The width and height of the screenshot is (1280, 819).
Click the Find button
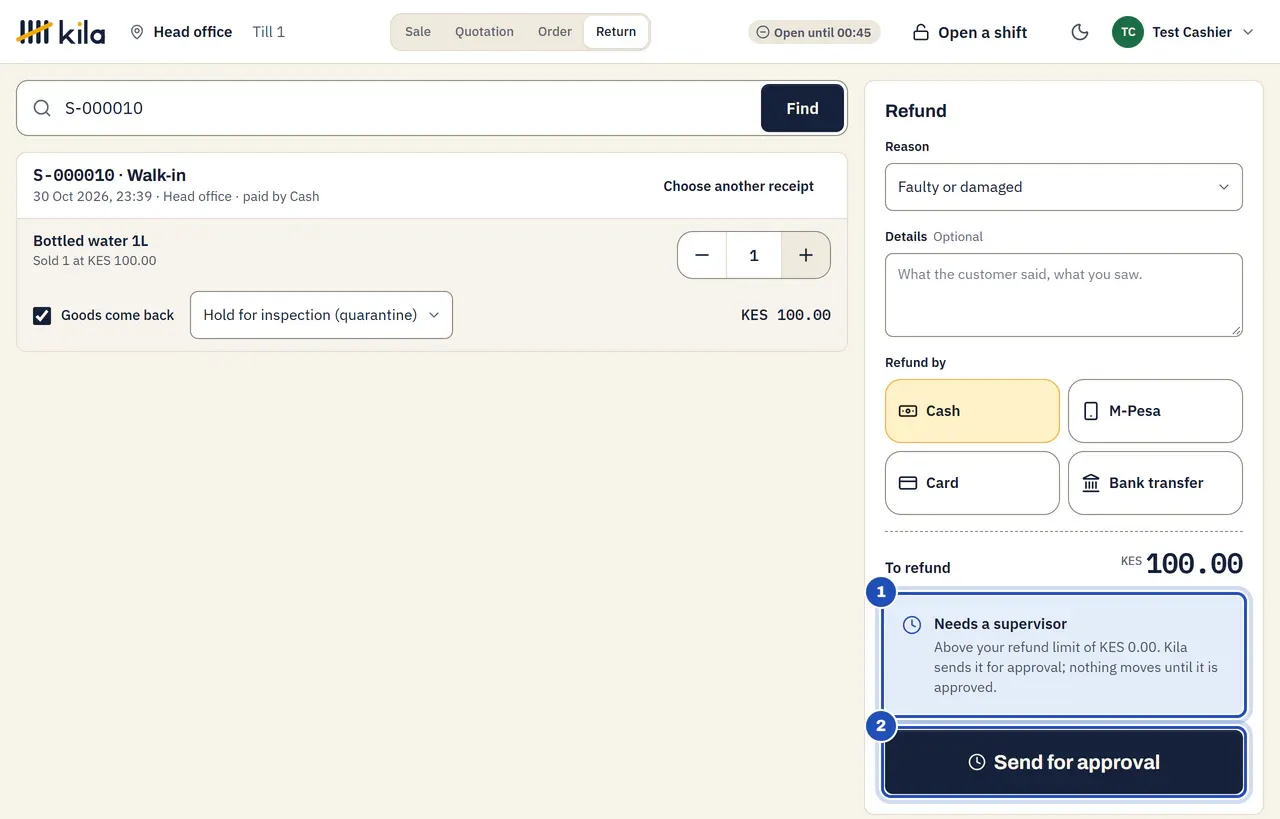pyautogui.click(x=802, y=108)
